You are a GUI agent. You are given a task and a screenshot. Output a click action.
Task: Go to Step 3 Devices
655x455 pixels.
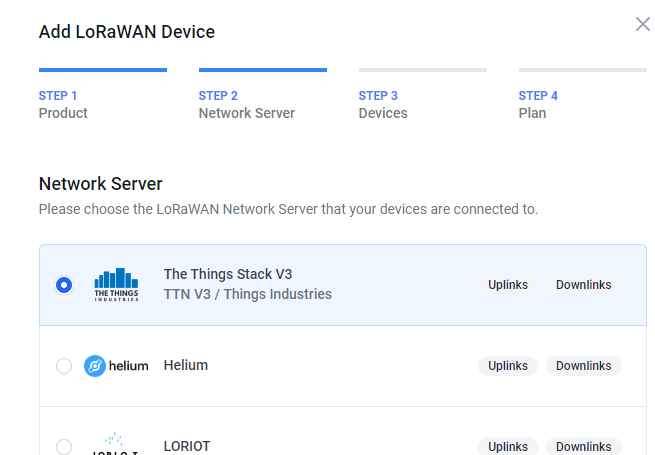tap(383, 104)
